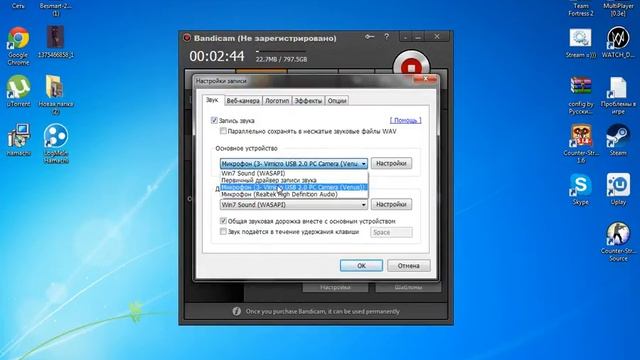Collapse the Основное устройство dropdown
640x360 pixels.
[363, 164]
